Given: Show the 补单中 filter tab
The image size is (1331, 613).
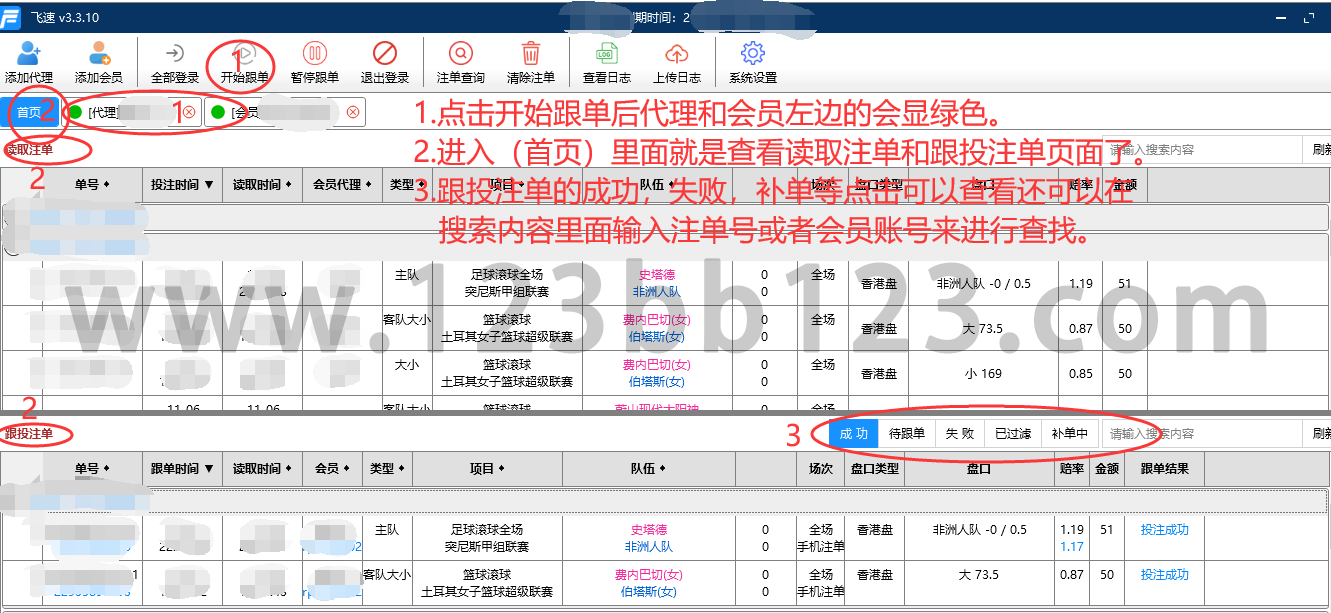Looking at the screenshot, I should (x=1070, y=434).
